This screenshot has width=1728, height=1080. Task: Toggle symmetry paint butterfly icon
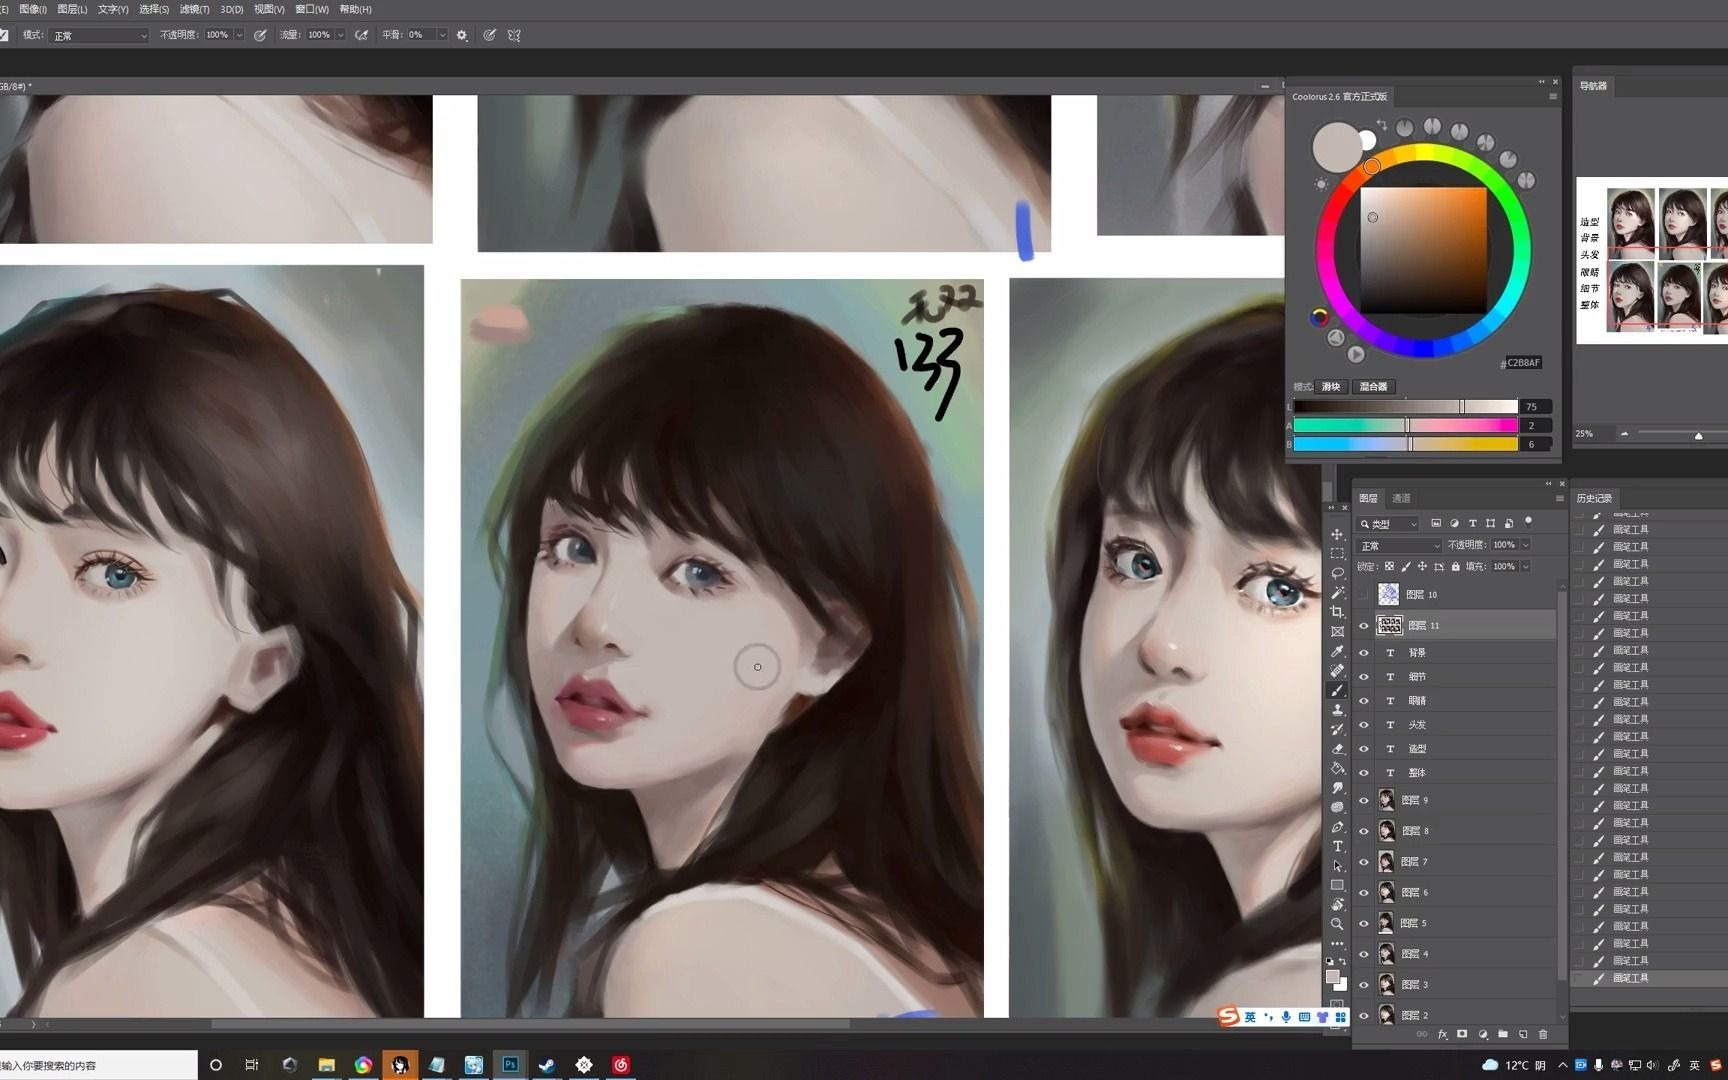514,35
